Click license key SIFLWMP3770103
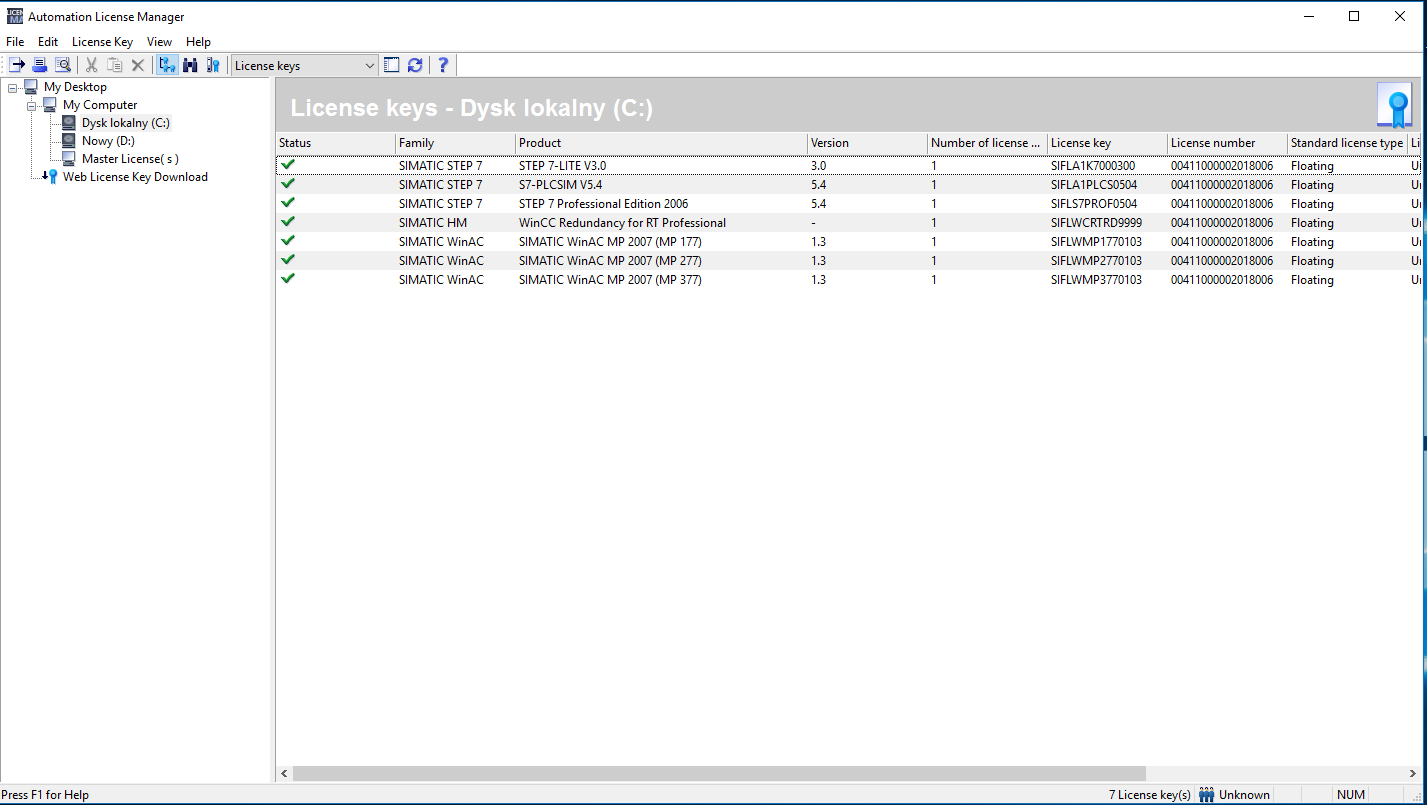 point(1096,280)
